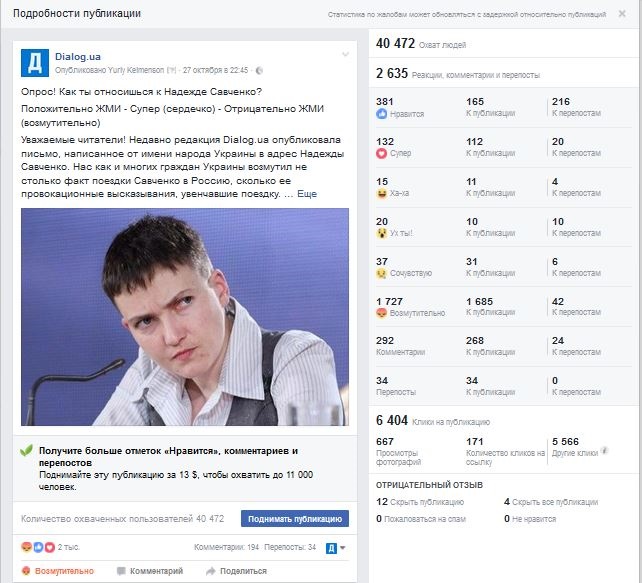
Task: Open the Dialog.ua page name link
Action: click(x=78, y=56)
